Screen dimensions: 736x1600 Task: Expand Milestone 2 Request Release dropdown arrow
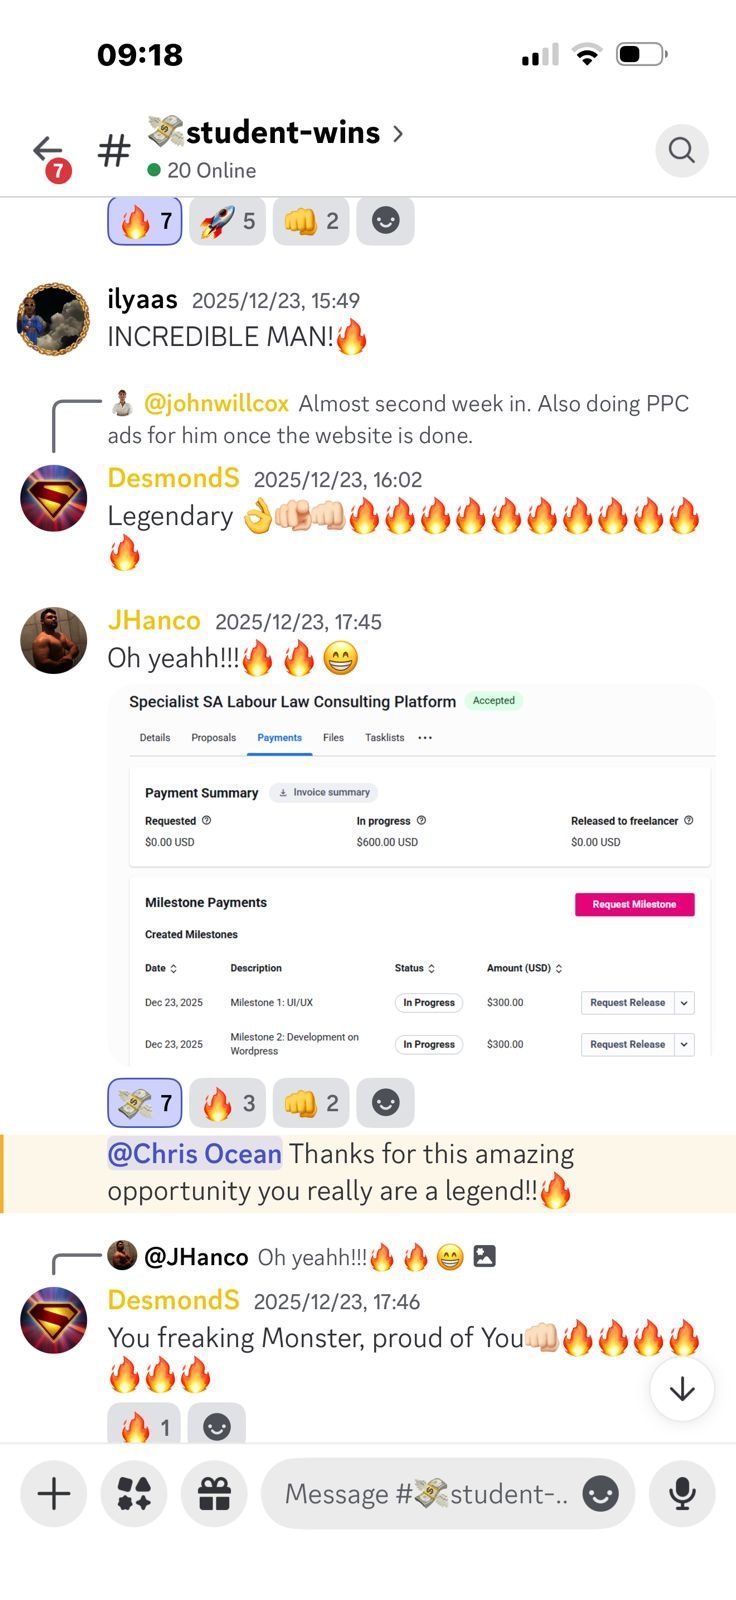684,1044
